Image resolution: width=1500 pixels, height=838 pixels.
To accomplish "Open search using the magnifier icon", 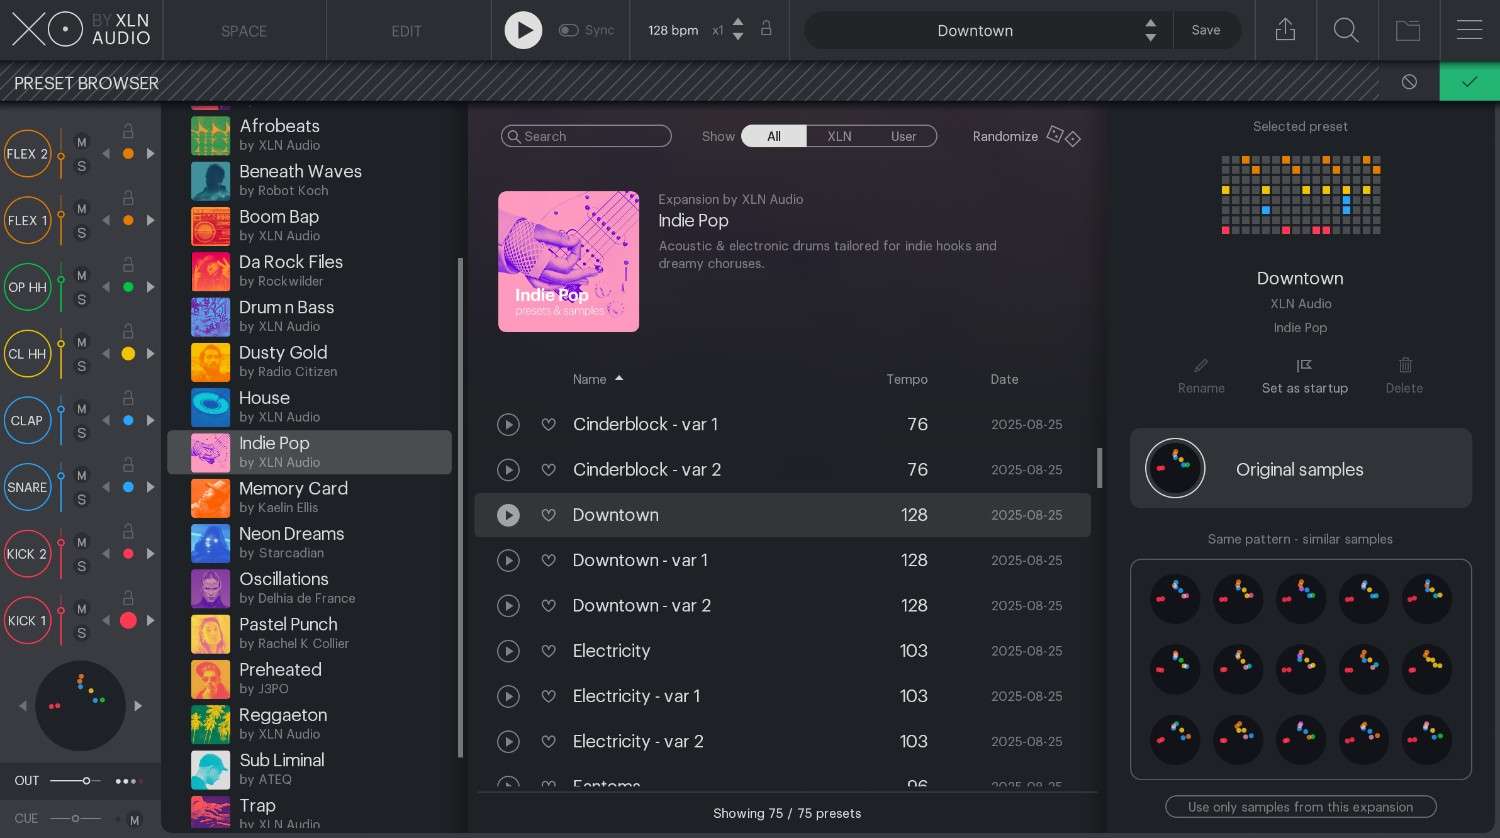I will (x=1346, y=30).
